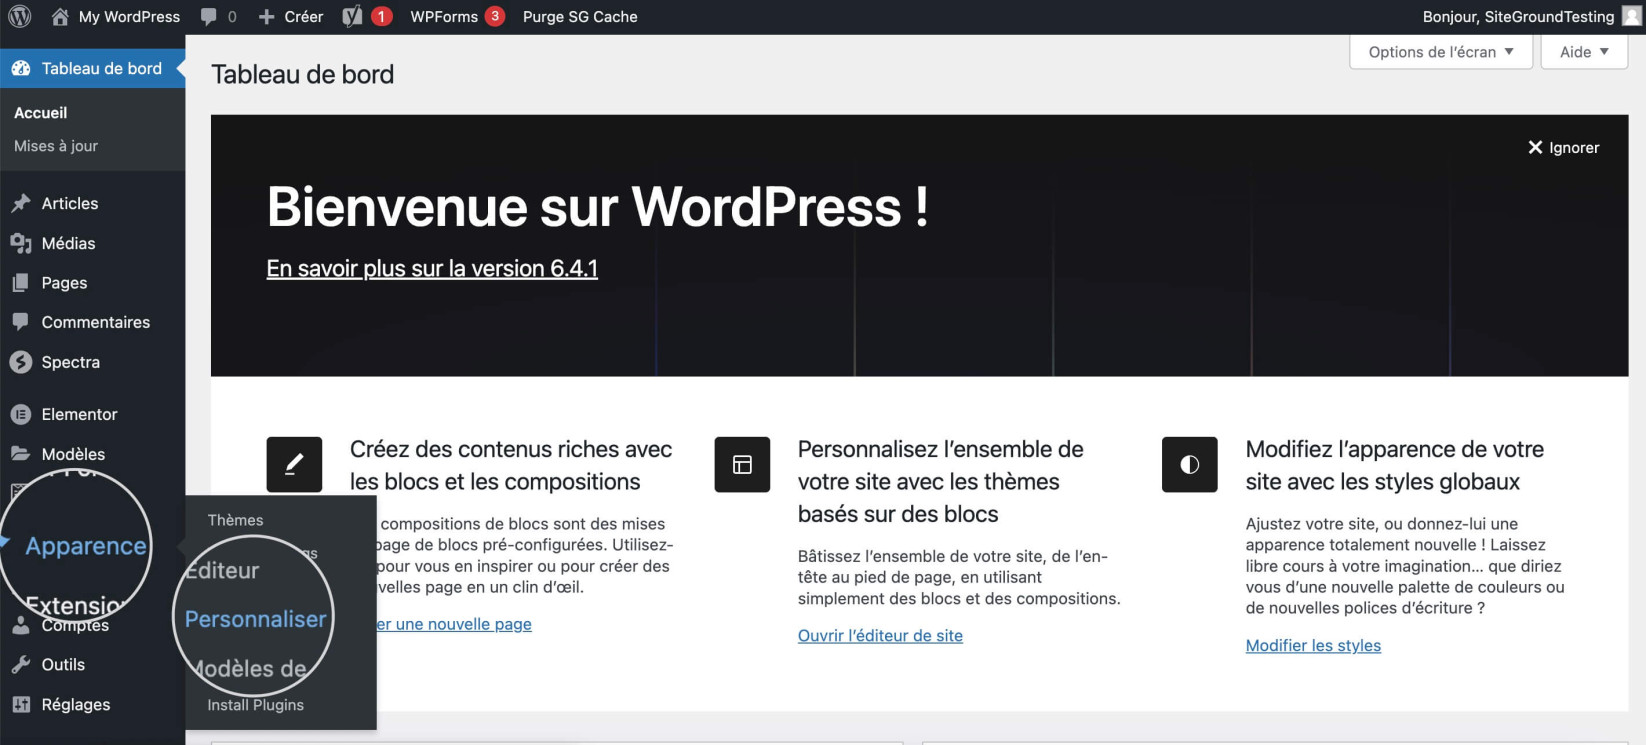
Task: Open Thèmes in Apparence submenu
Action: coord(235,520)
